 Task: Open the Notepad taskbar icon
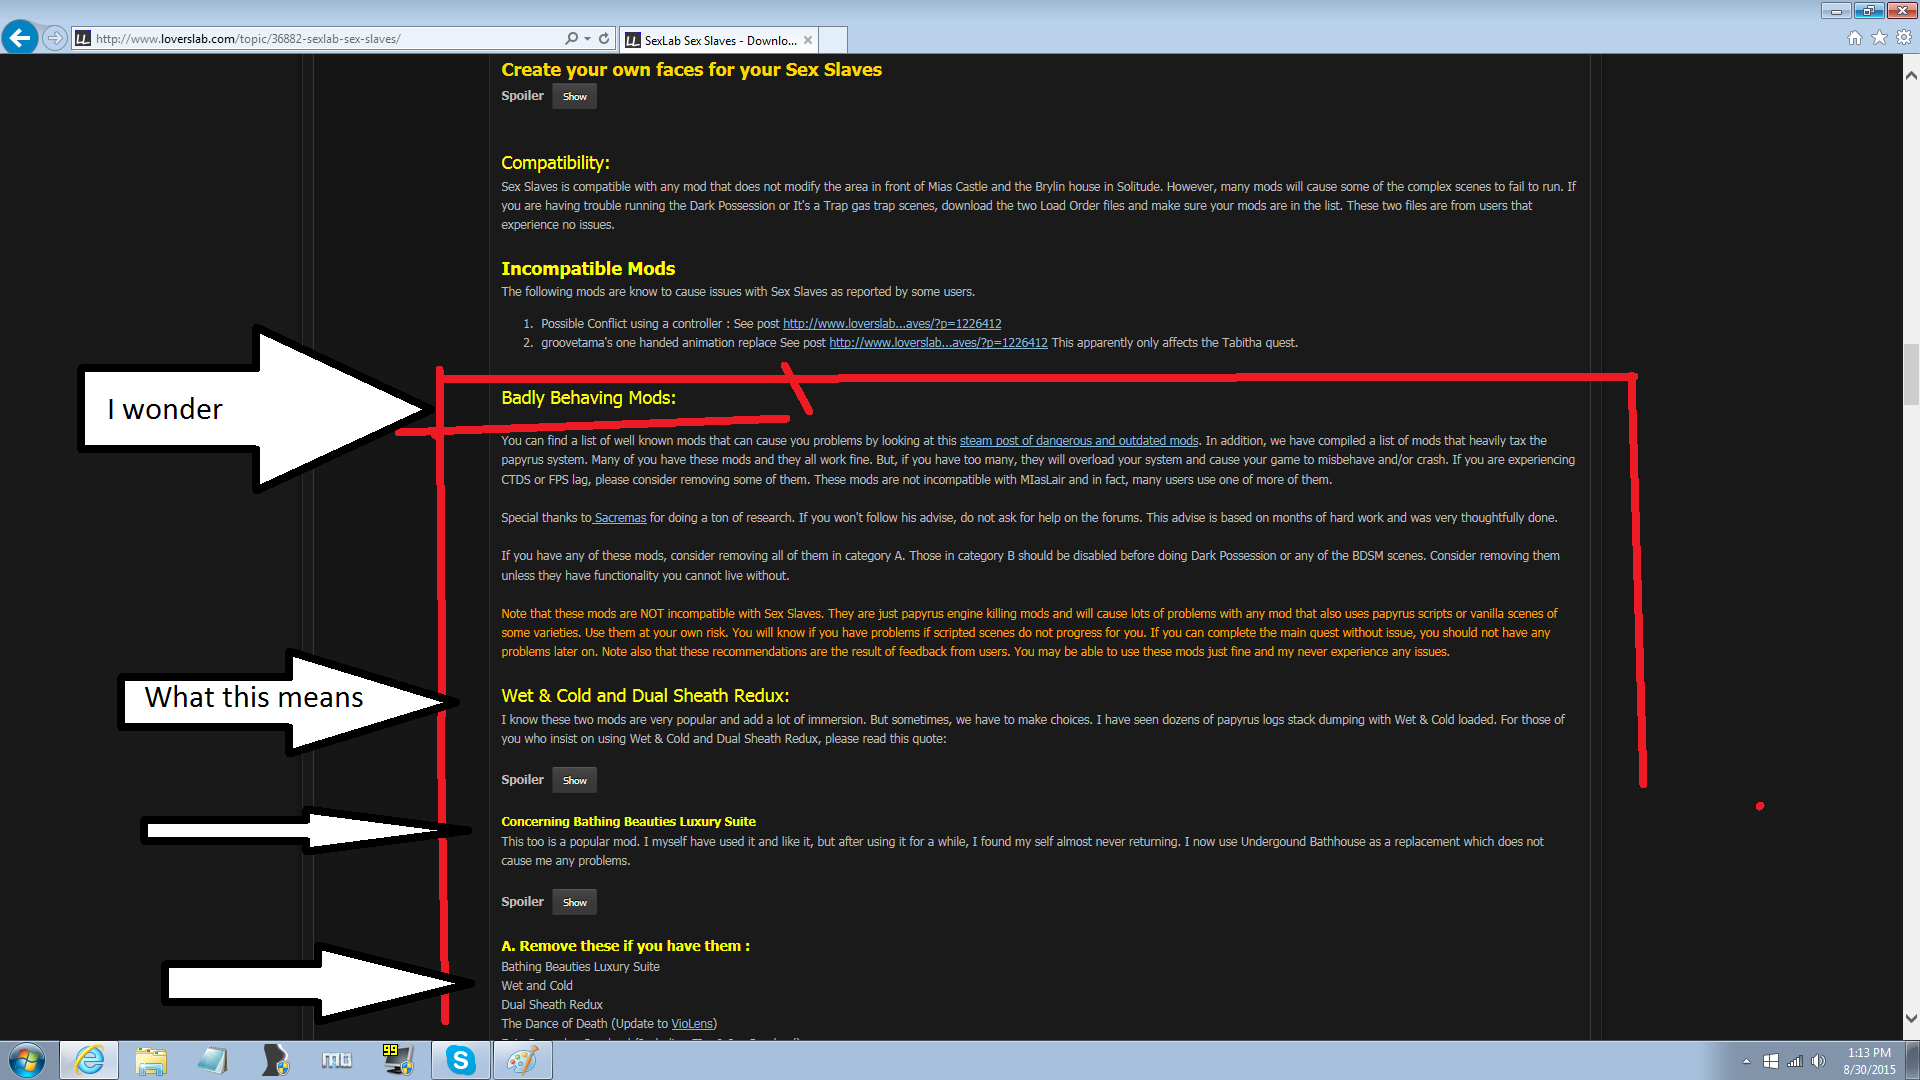(x=213, y=1060)
